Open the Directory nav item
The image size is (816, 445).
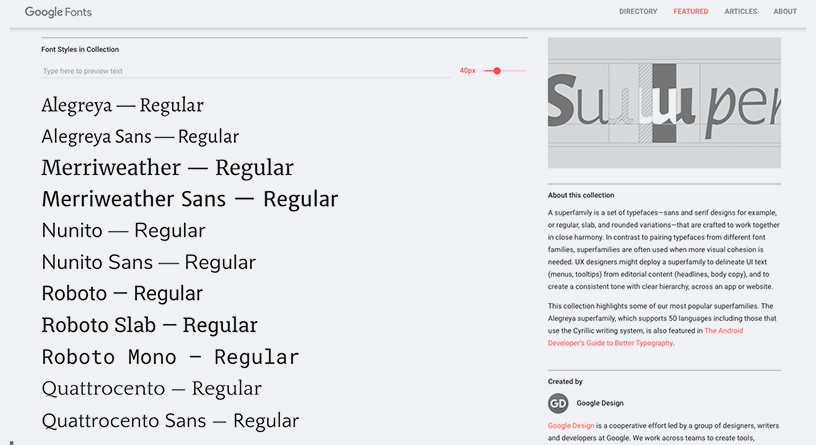pos(638,11)
